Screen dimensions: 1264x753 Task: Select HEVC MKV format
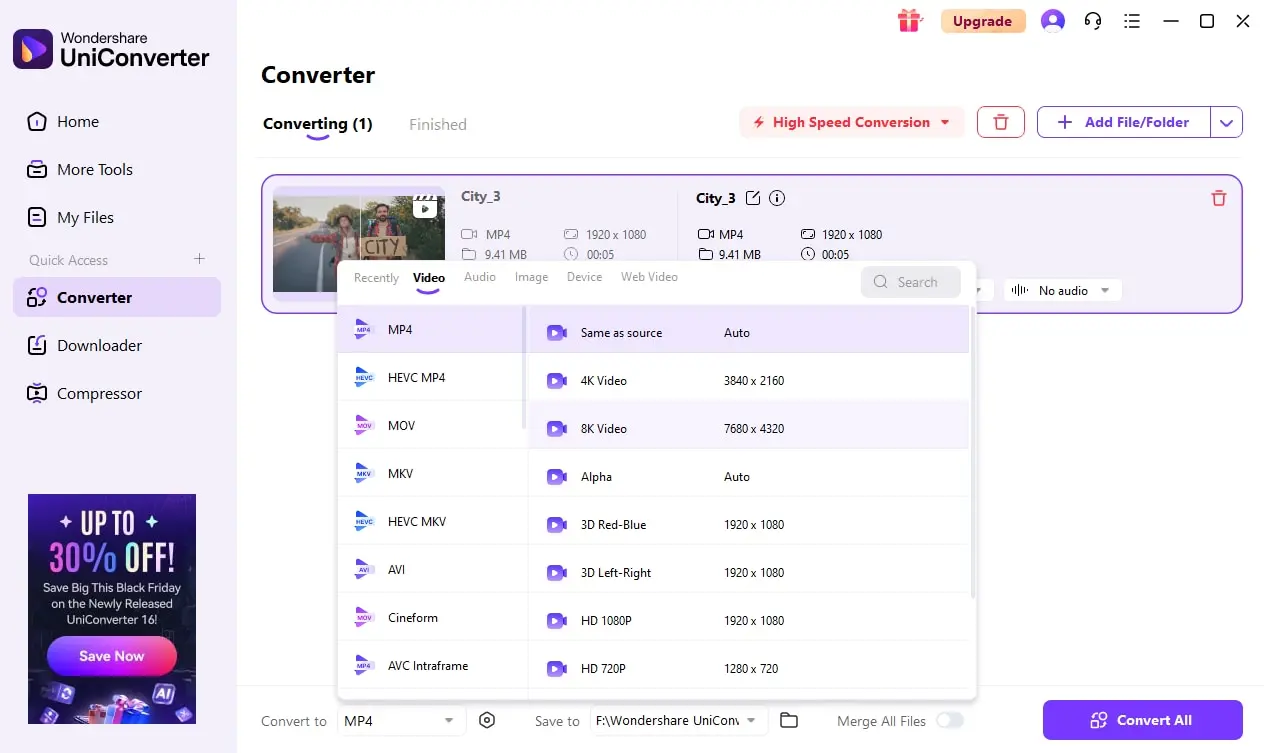coord(430,522)
